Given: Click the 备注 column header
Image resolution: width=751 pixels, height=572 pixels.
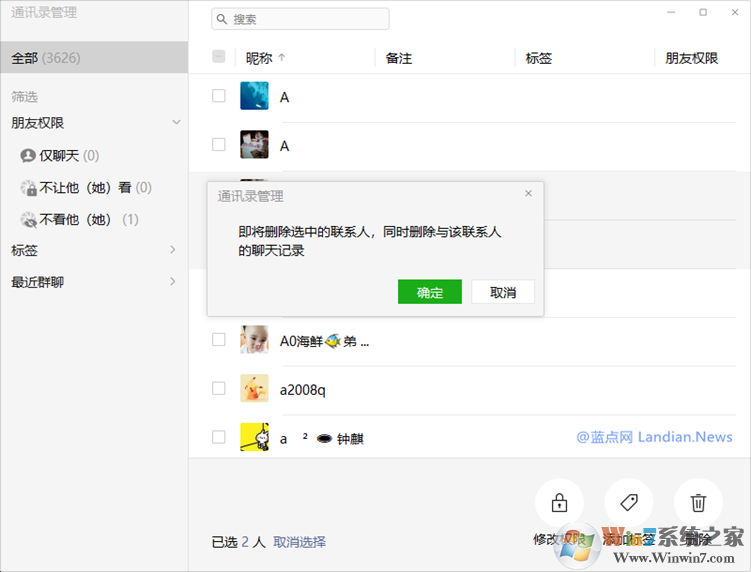Looking at the screenshot, I should pyautogui.click(x=399, y=58).
